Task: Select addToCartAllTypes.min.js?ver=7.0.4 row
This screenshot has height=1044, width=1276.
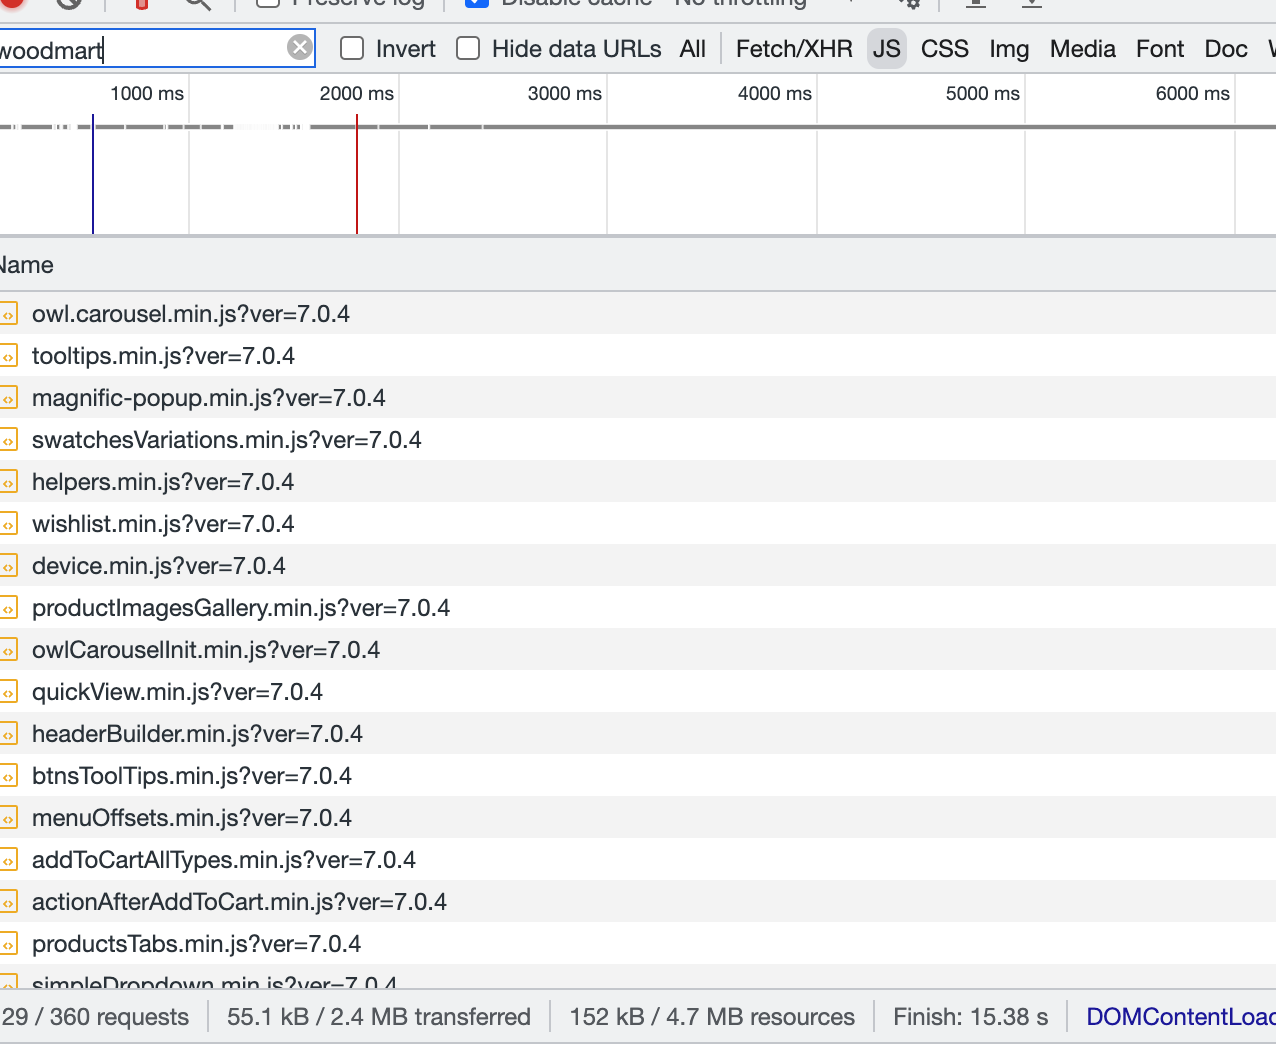Action: pyautogui.click(x=638, y=860)
